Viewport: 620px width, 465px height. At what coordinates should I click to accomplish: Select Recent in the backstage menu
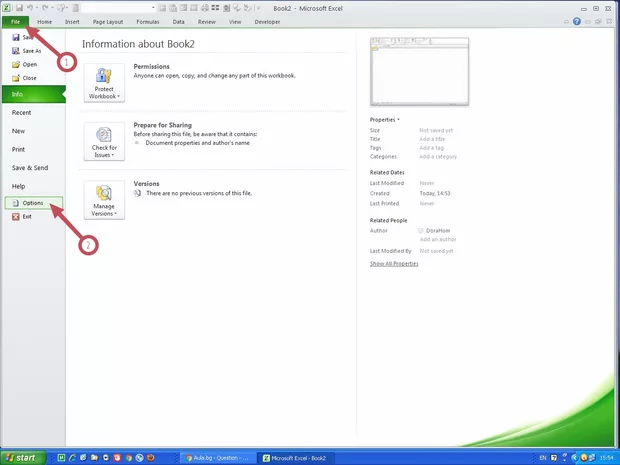[x=21, y=113]
